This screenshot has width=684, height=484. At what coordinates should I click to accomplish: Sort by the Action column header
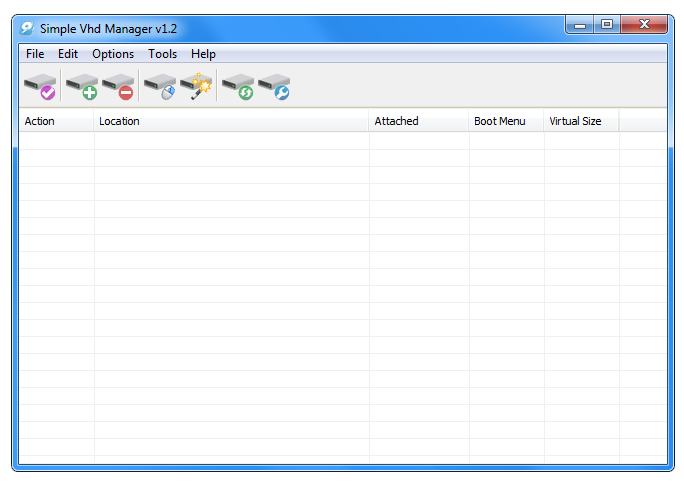(56, 121)
